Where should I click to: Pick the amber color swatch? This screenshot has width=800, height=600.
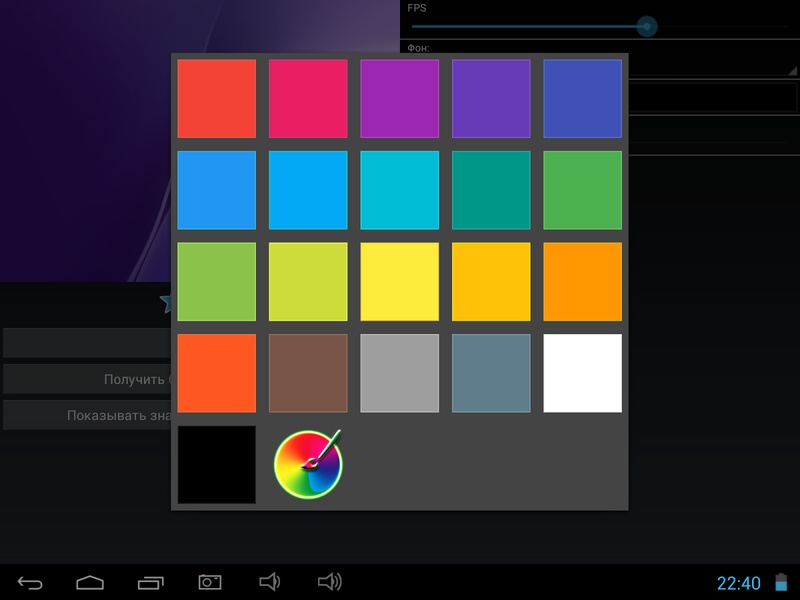[491, 282]
